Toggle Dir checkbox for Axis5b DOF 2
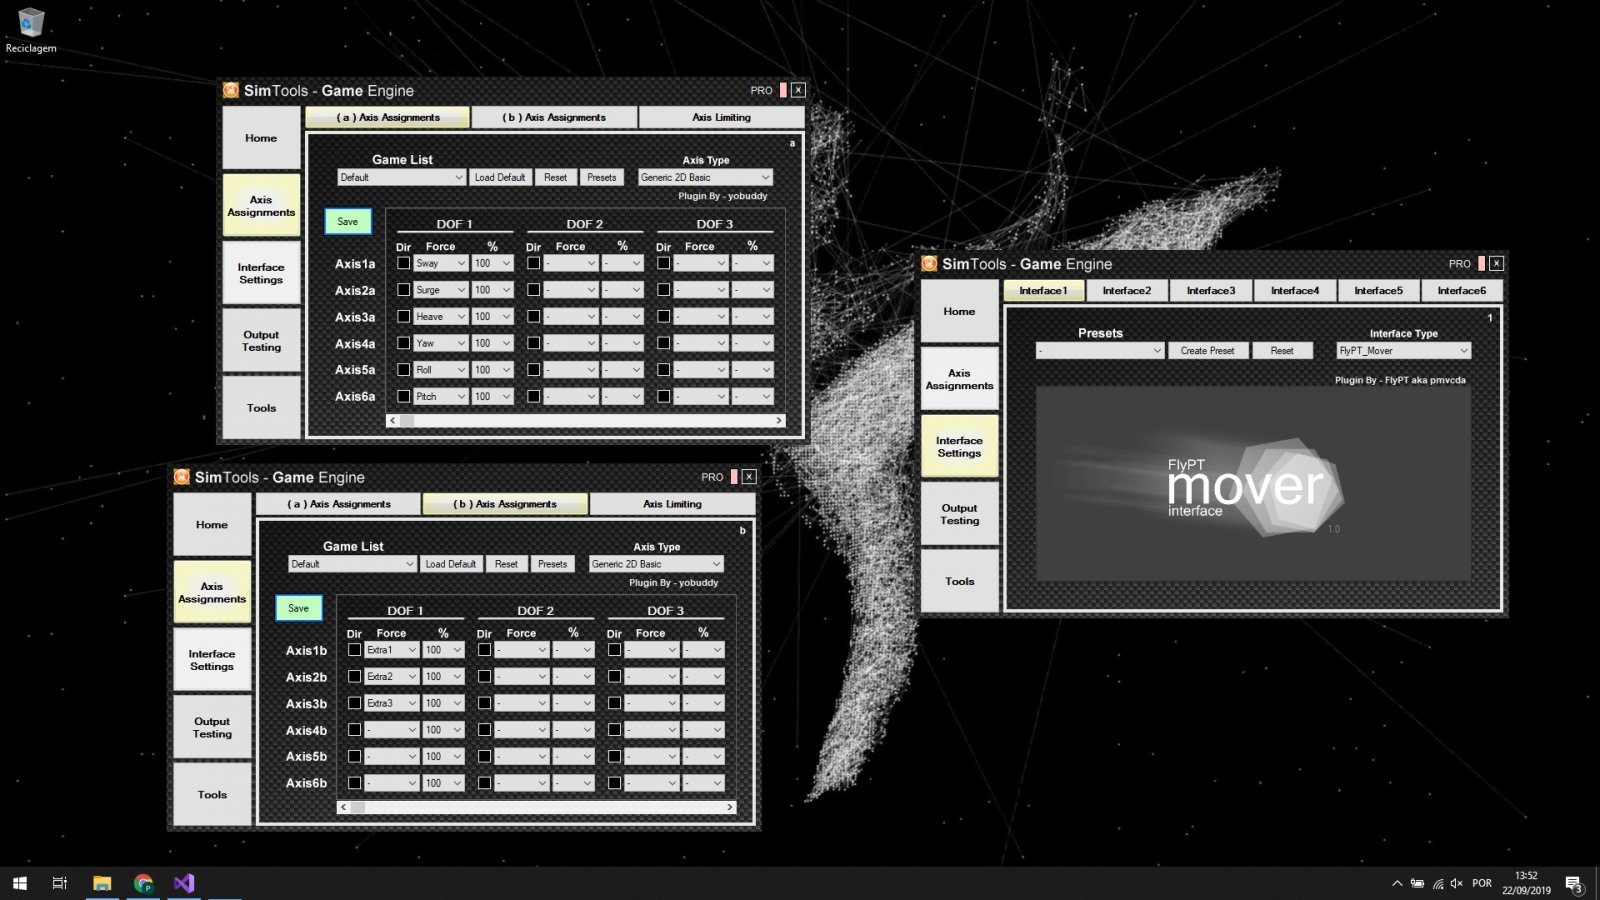The height and width of the screenshot is (900, 1600). pos(485,756)
